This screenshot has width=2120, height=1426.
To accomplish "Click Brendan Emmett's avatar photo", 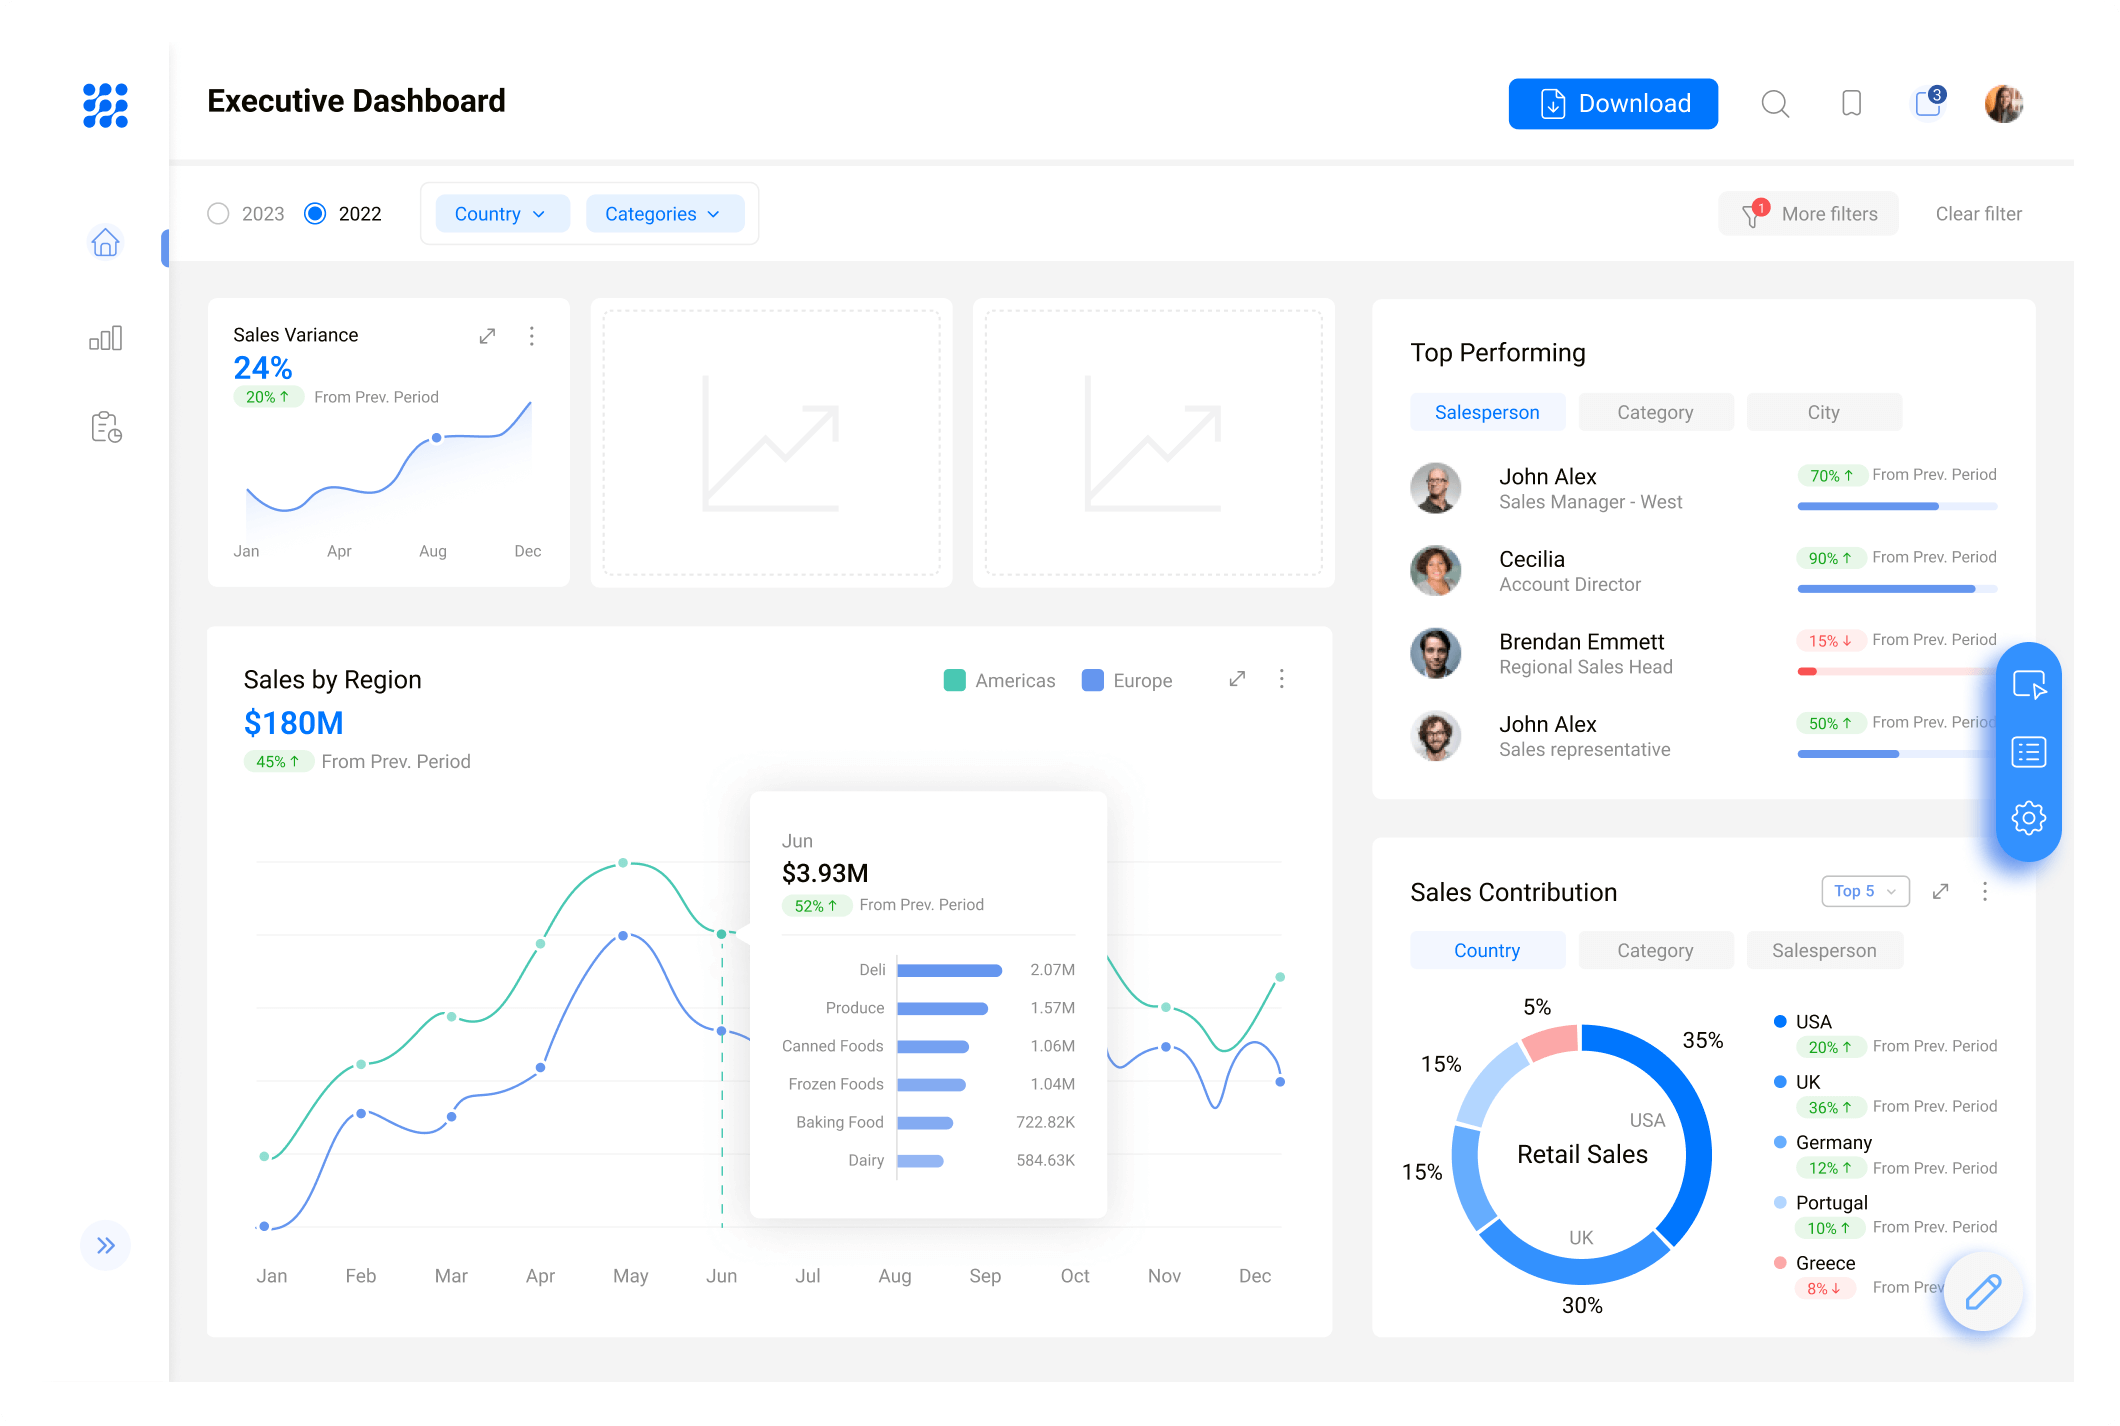I will pyautogui.click(x=1436, y=653).
